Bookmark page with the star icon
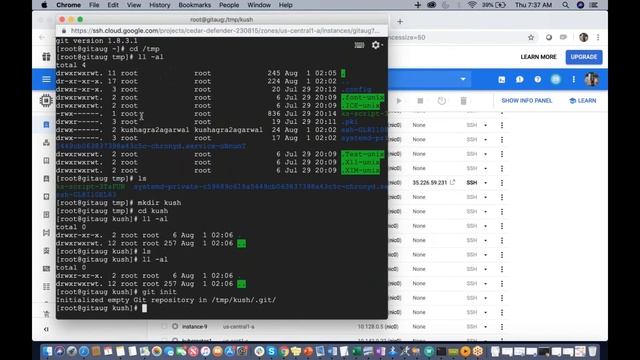 pyautogui.click(x=531, y=37)
